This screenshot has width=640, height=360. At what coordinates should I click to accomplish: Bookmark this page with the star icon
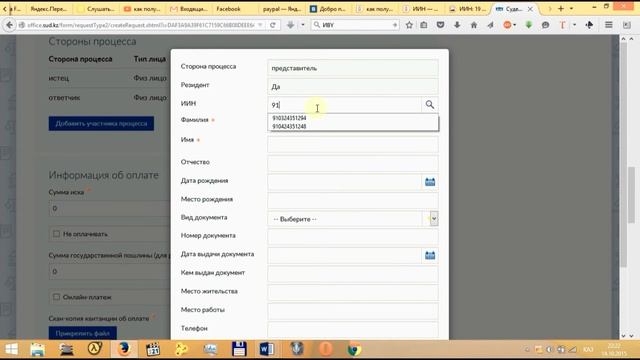tap(409, 25)
